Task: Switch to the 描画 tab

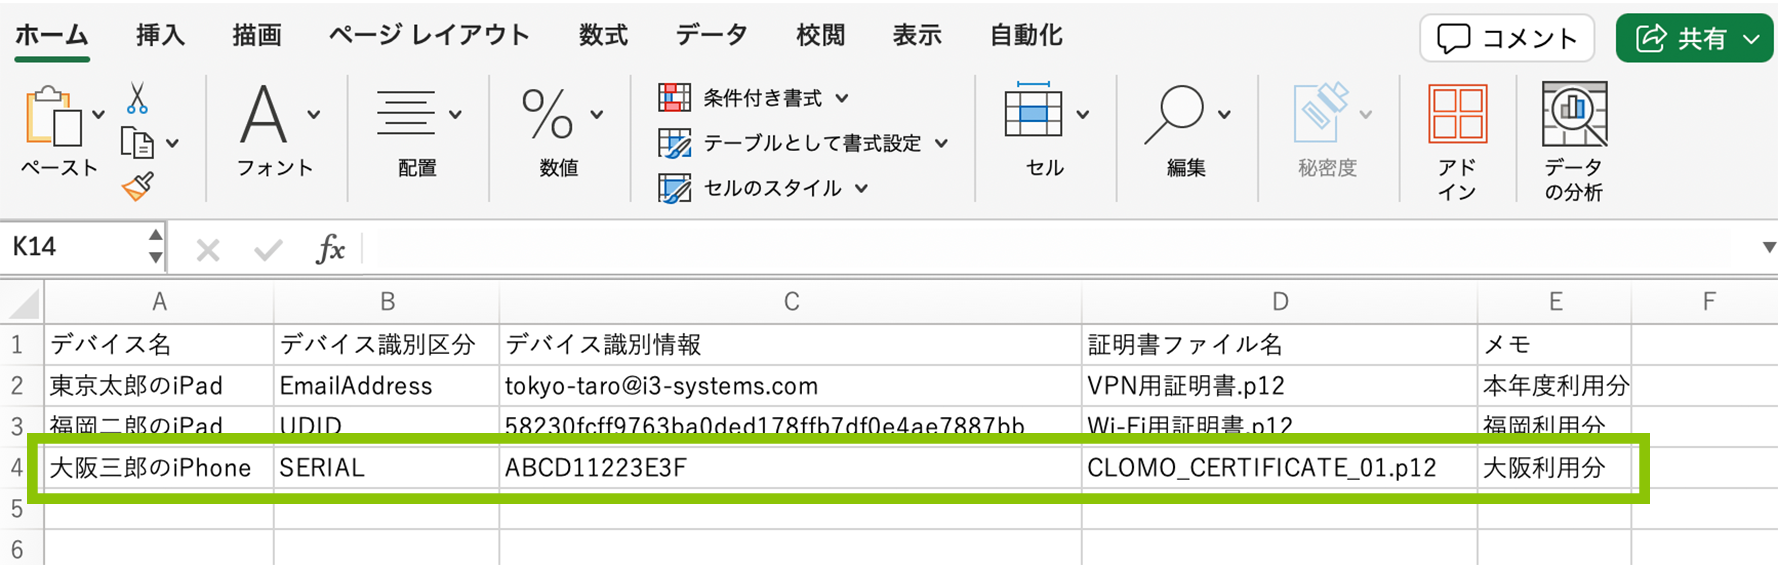Action: [256, 36]
